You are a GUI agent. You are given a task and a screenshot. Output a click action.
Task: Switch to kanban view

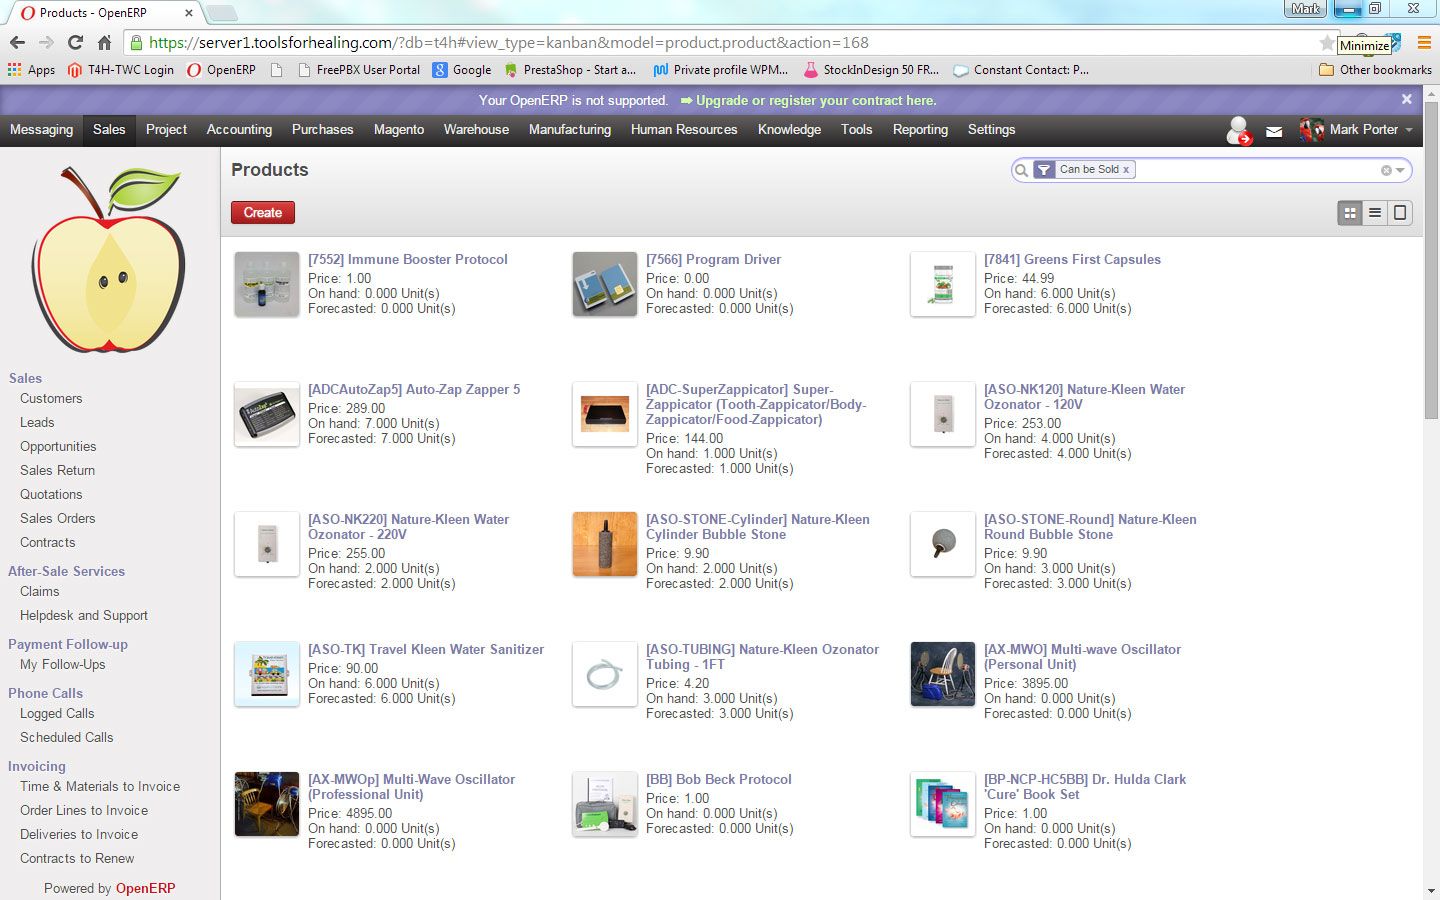pyautogui.click(x=1350, y=212)
